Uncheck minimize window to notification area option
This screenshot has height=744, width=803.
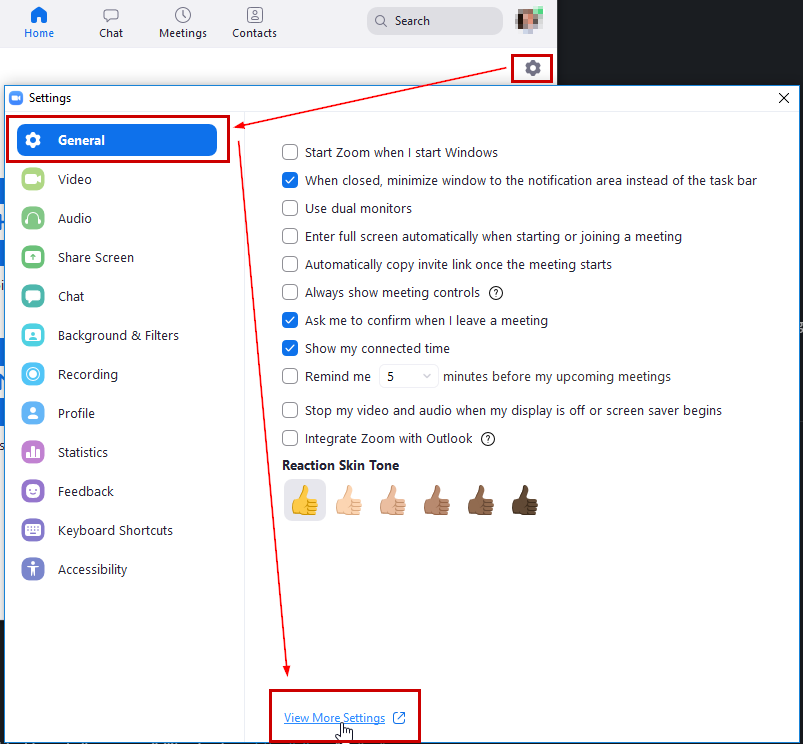tap(290, 180)
